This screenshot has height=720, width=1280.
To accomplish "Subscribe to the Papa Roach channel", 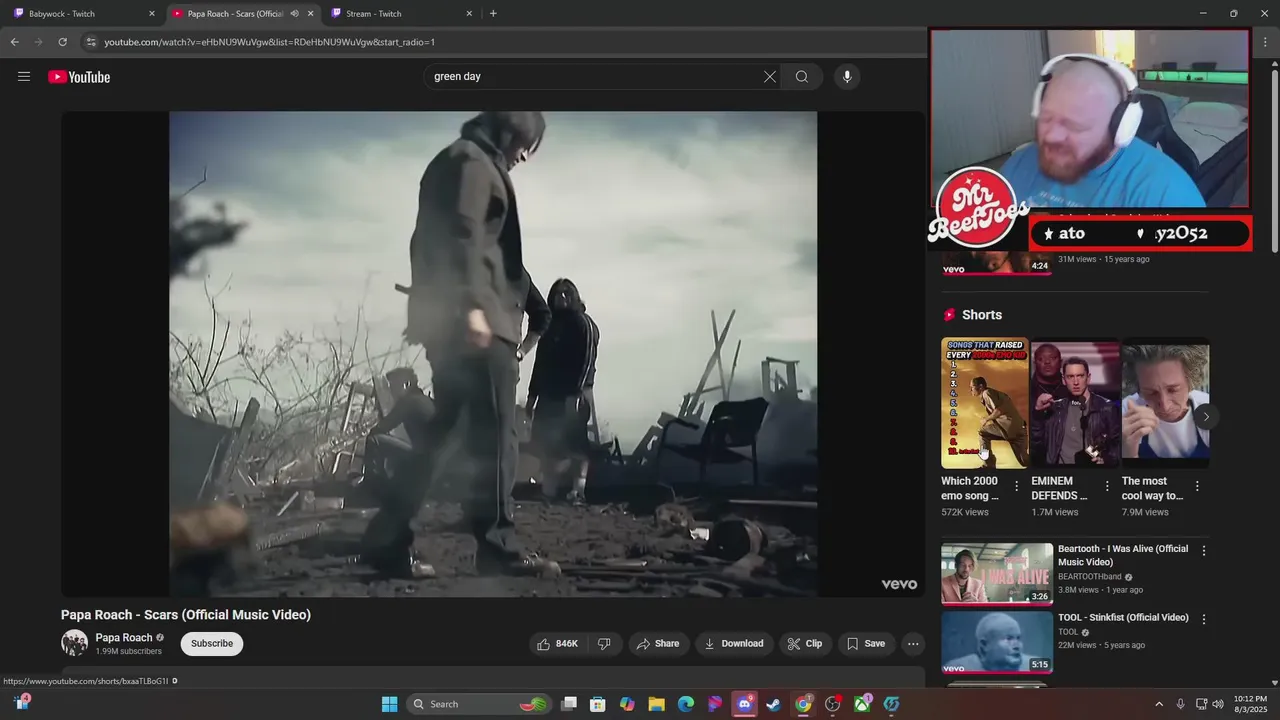I will [x=212, y=644].
